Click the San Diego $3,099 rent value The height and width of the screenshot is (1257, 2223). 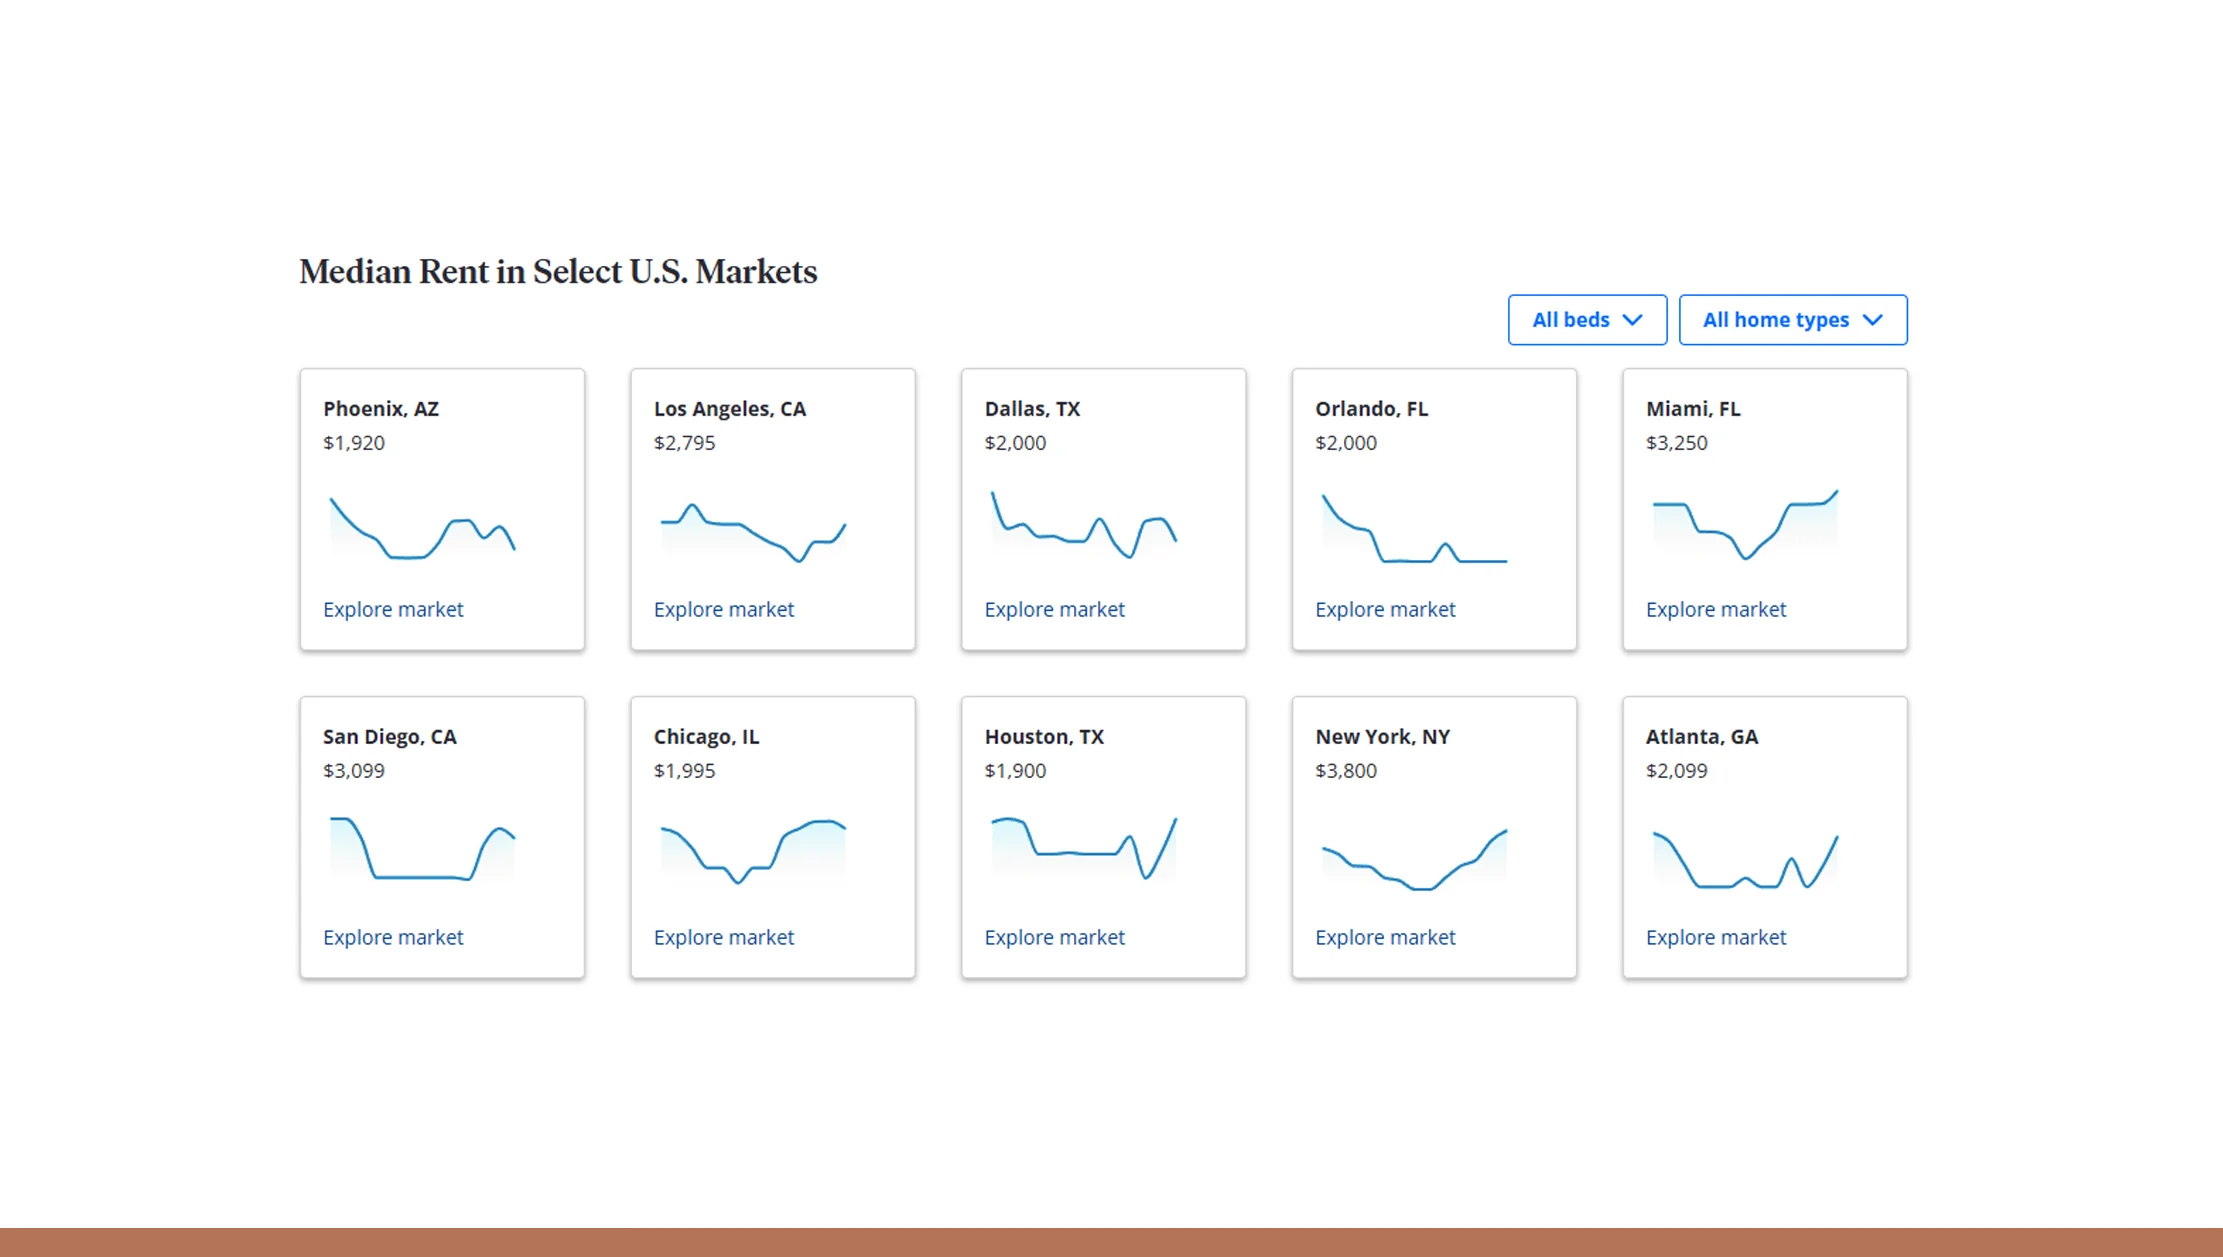click(352, 770)
